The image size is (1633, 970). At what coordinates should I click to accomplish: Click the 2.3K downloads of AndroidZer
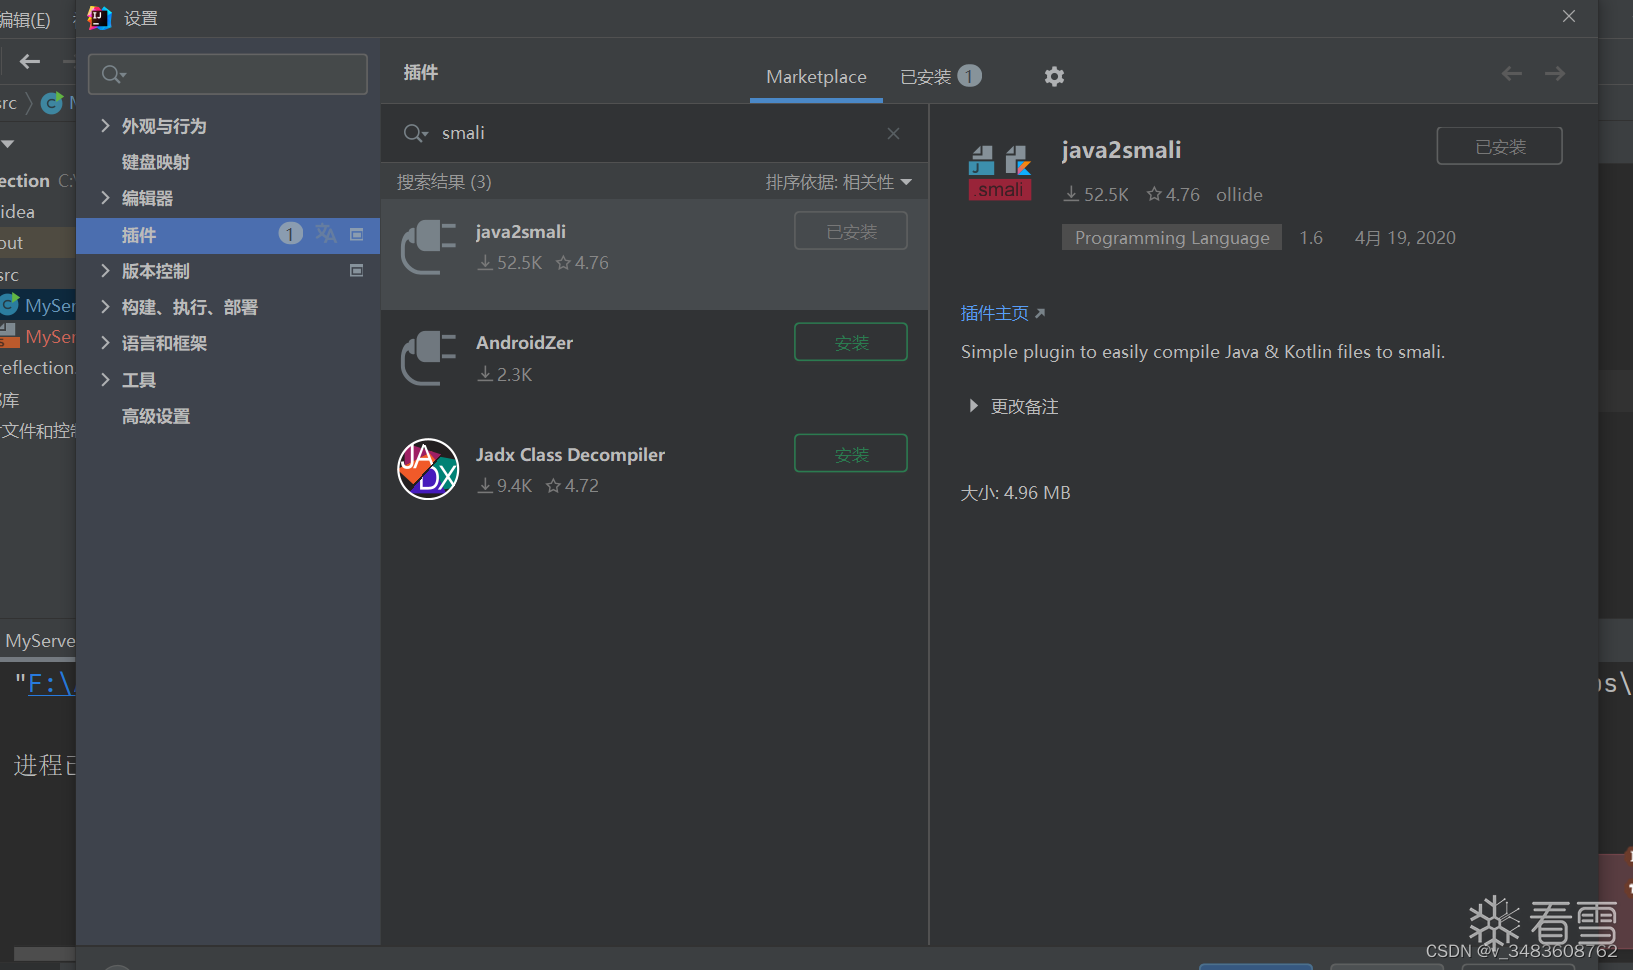pyautogui.click(x=505, y=375)
